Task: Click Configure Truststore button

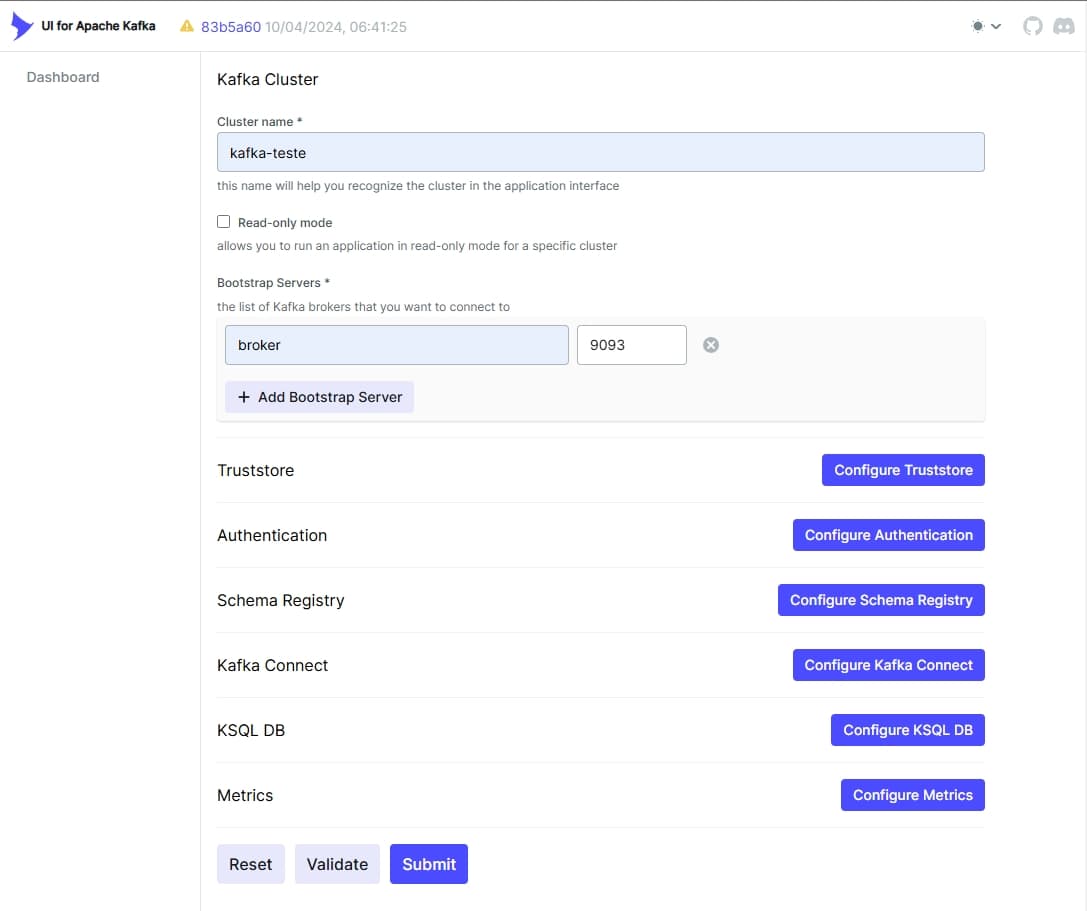Action: 903,470
